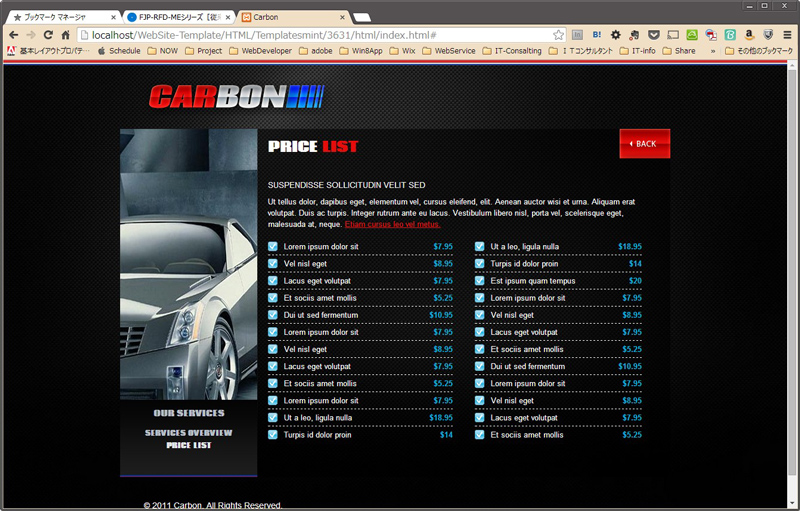The height and width of the screenshot is (511, 800).
Task: Bookmark this page with the star icon
Action: pyautogui.click(x=558, y=35)
